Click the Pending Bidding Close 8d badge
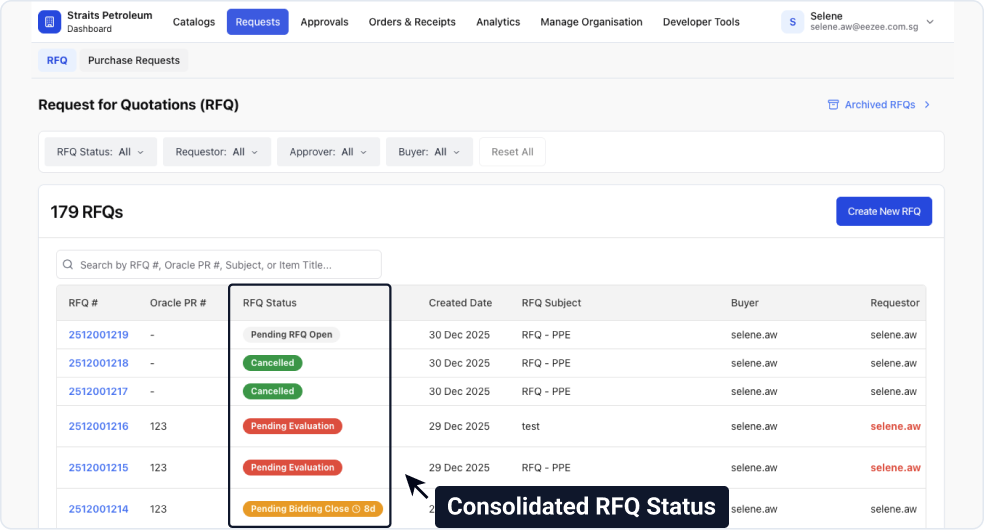Image resolution: width=984 pixels, height=530 pixels. coord(313,509)
